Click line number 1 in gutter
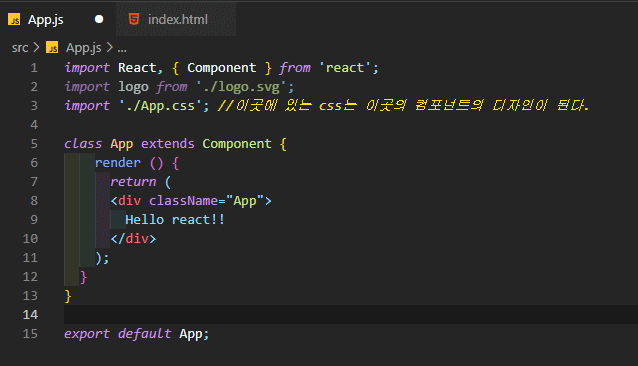 [34, 68]
